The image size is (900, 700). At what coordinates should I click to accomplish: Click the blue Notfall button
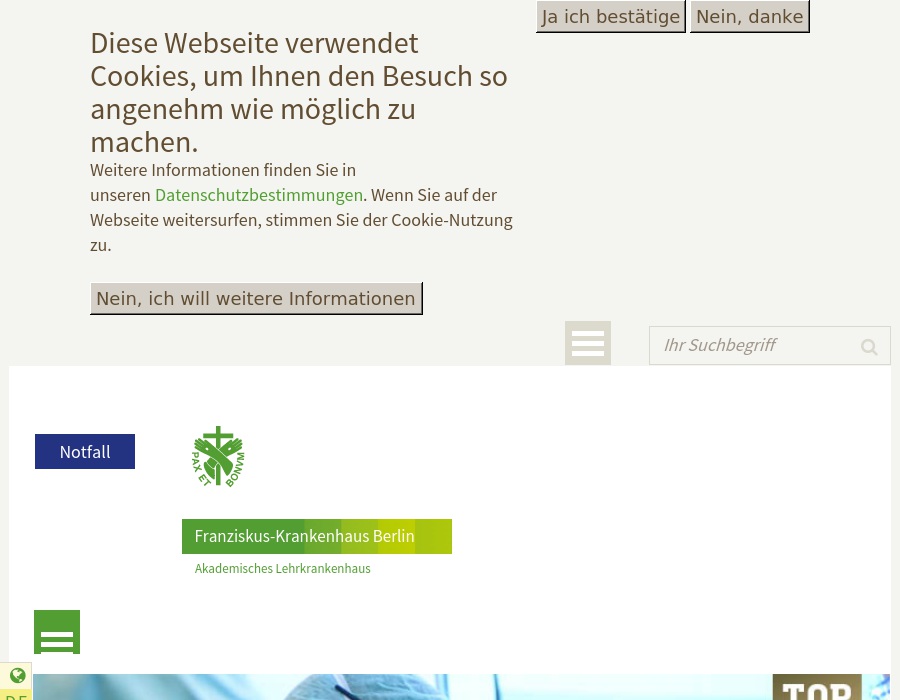(85, 452)
